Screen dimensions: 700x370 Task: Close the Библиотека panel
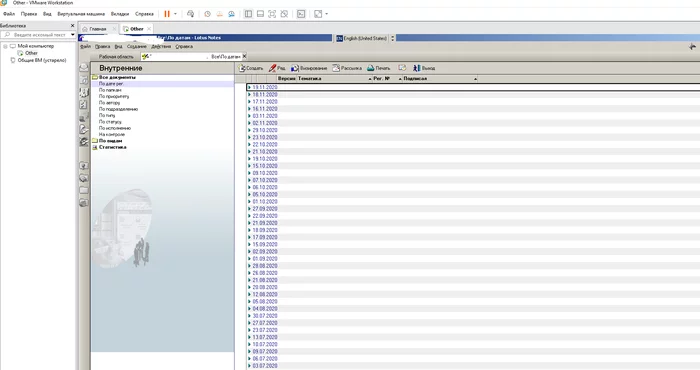click(72, 25)
